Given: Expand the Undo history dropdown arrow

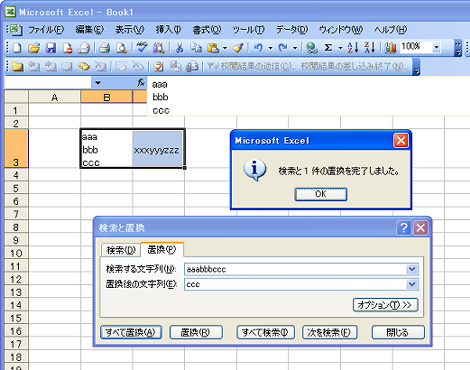Looking at the screenshot, I should pyautogui.click(x=270, y=48).
